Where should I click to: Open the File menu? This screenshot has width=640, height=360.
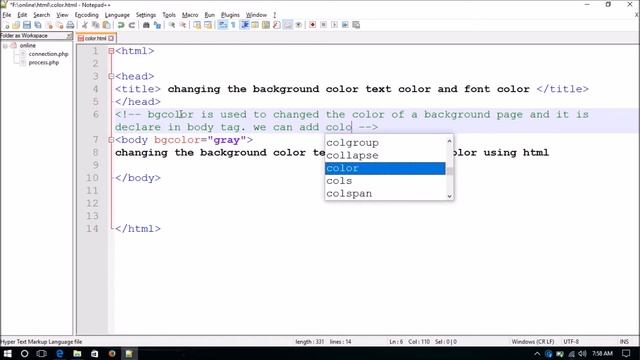coord(7,15)
